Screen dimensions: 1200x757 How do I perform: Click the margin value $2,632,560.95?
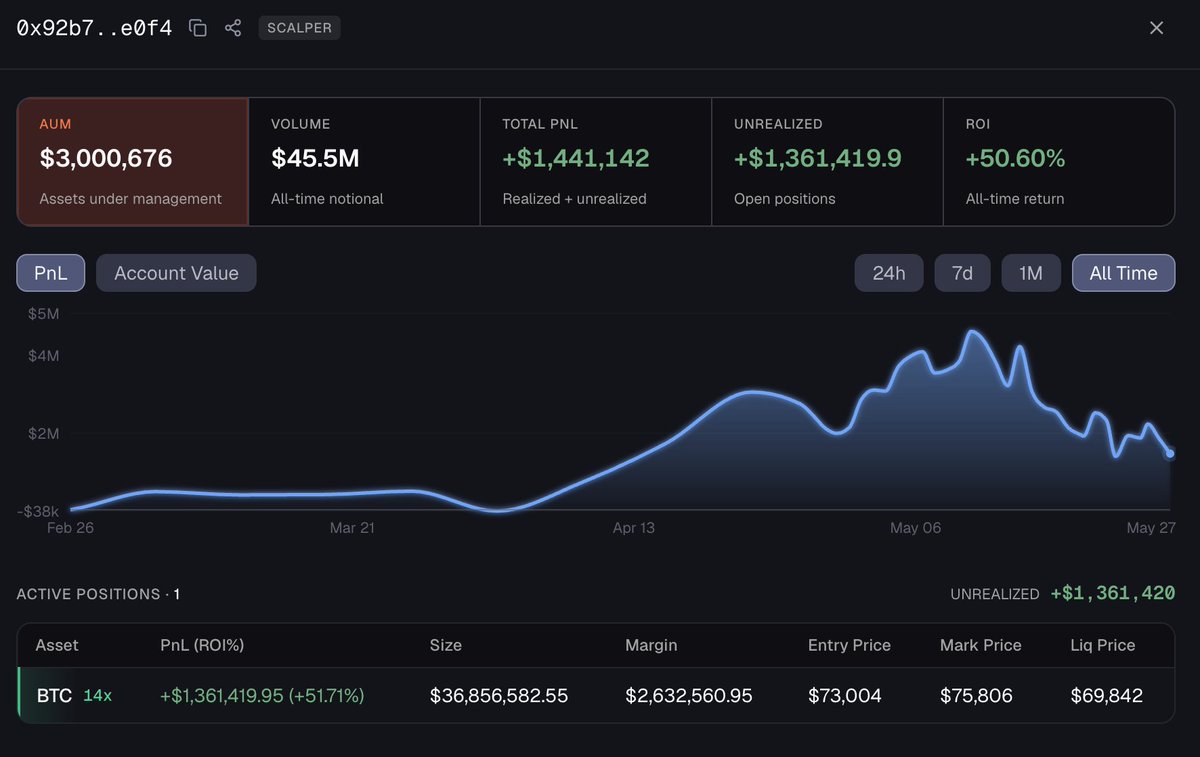pyautogui.click(x=689, y=695)
